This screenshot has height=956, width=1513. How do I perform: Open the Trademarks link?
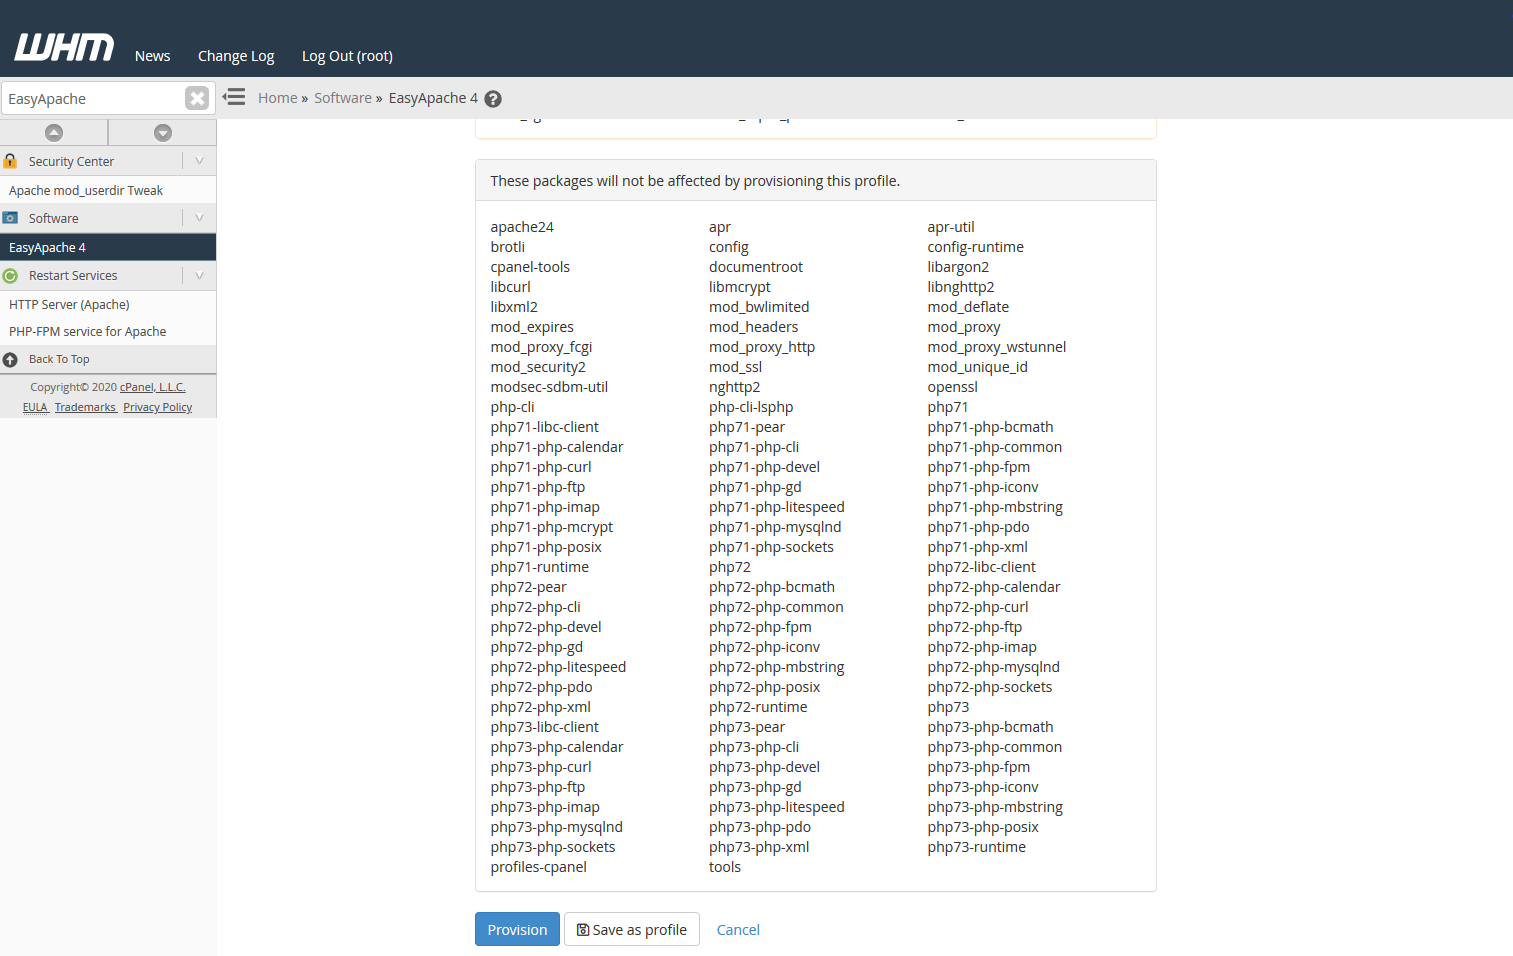coord(85,407)
